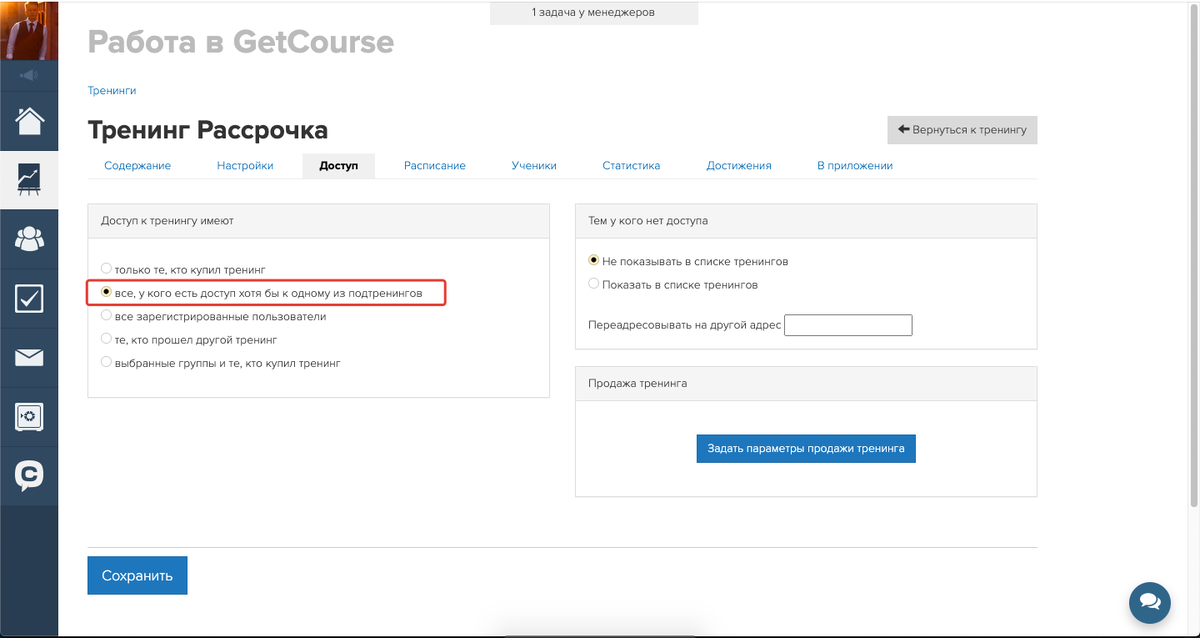Screen dimensions: 1200x638
Task: Open the Ученики tab
Action: click(x=534, y=166)
